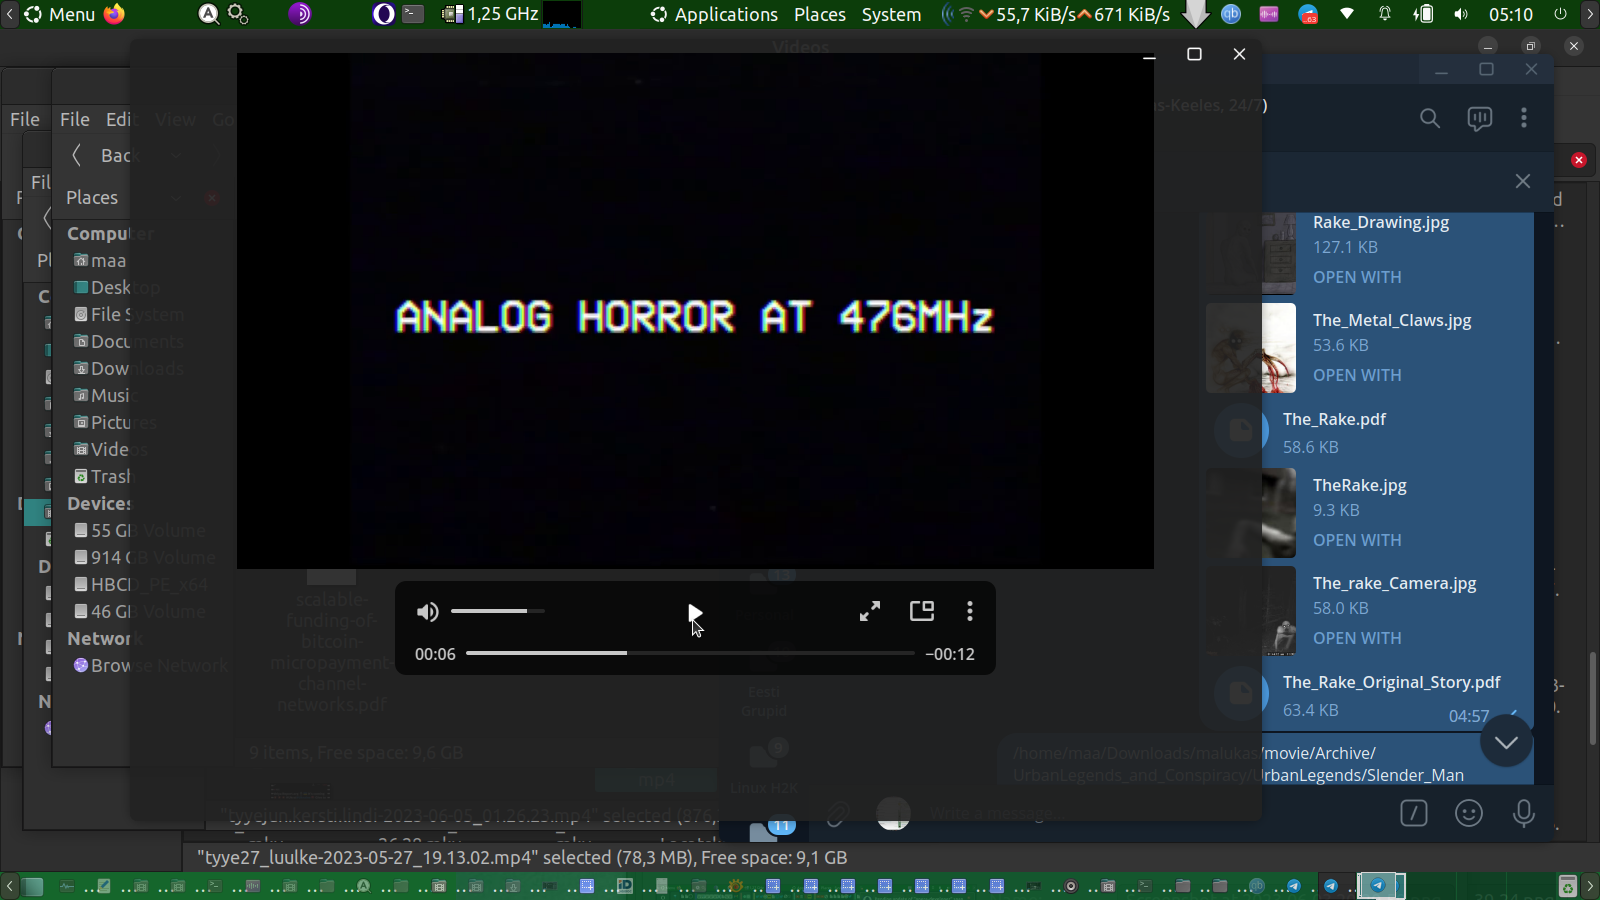1600x900 pixels.
Task: Open The_rake_Camera.jpg with another app
Action: 1357,638
